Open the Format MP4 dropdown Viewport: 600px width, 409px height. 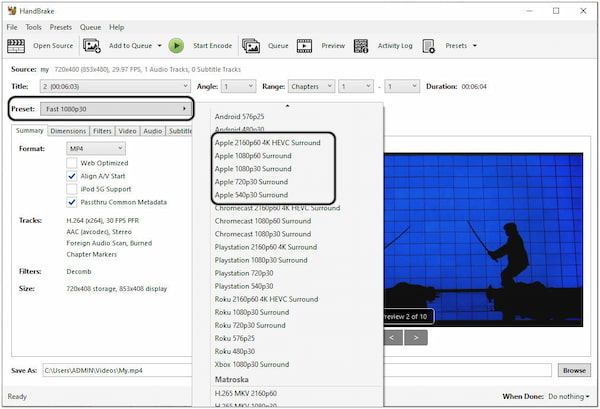[x=95, y=148]
